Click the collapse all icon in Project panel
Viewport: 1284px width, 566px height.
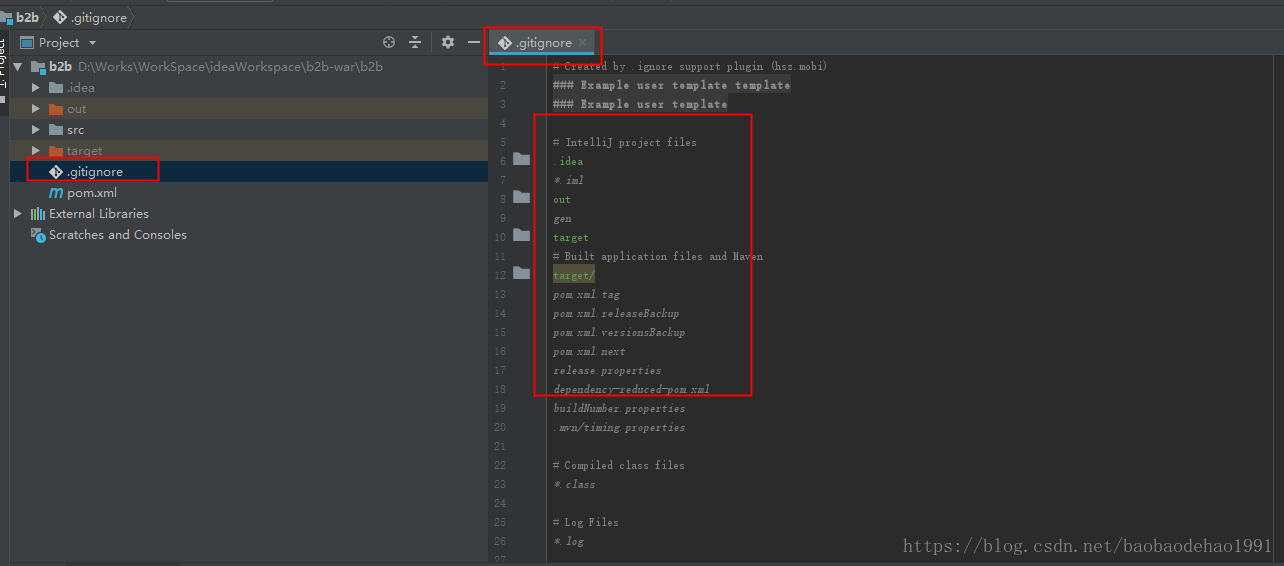(x=416, y=42)
